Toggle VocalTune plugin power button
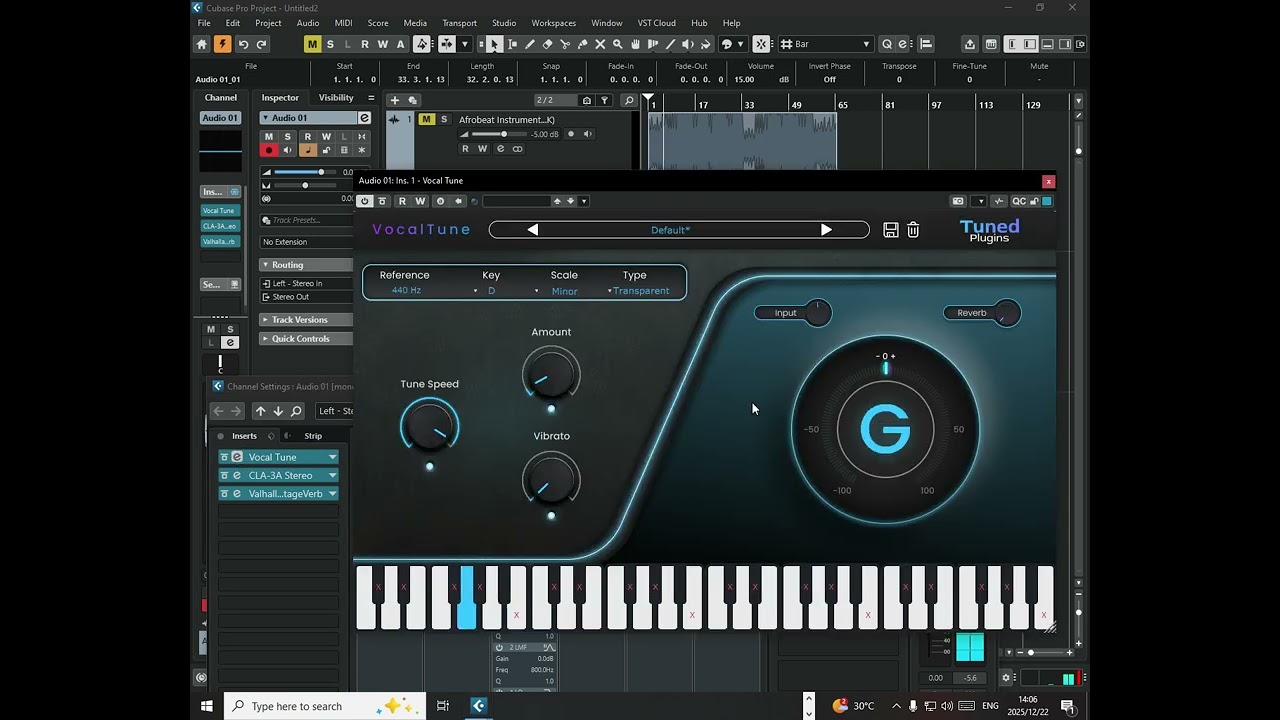 point(364,201)
